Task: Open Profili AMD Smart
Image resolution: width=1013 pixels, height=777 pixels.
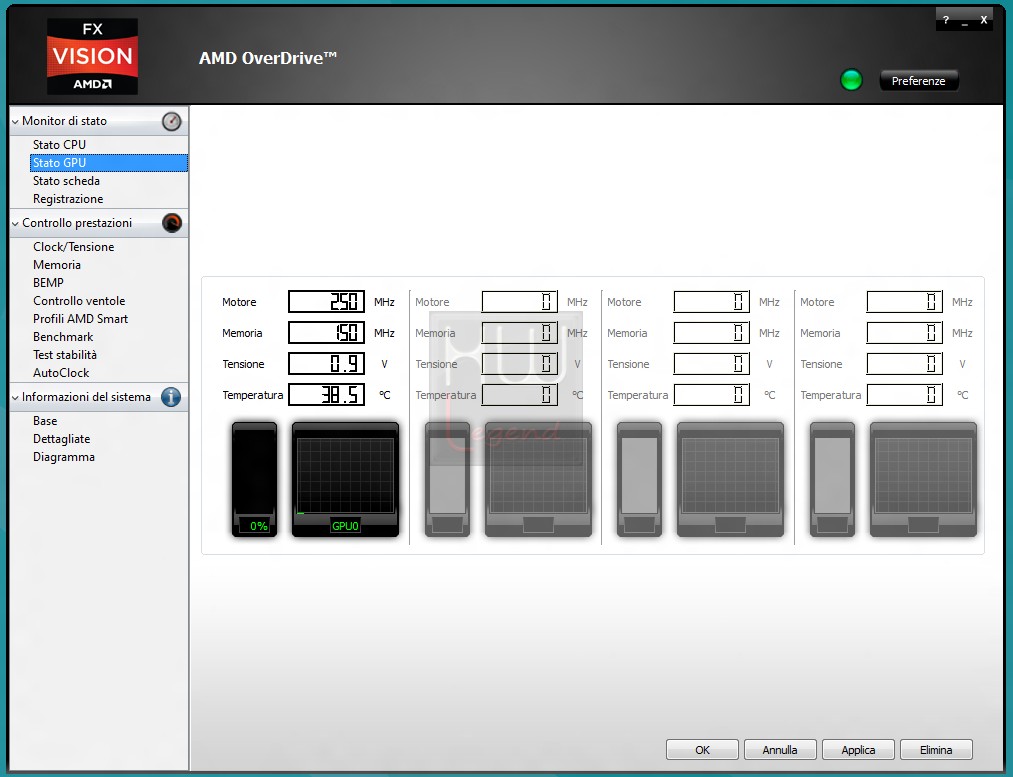Action: 81,319
